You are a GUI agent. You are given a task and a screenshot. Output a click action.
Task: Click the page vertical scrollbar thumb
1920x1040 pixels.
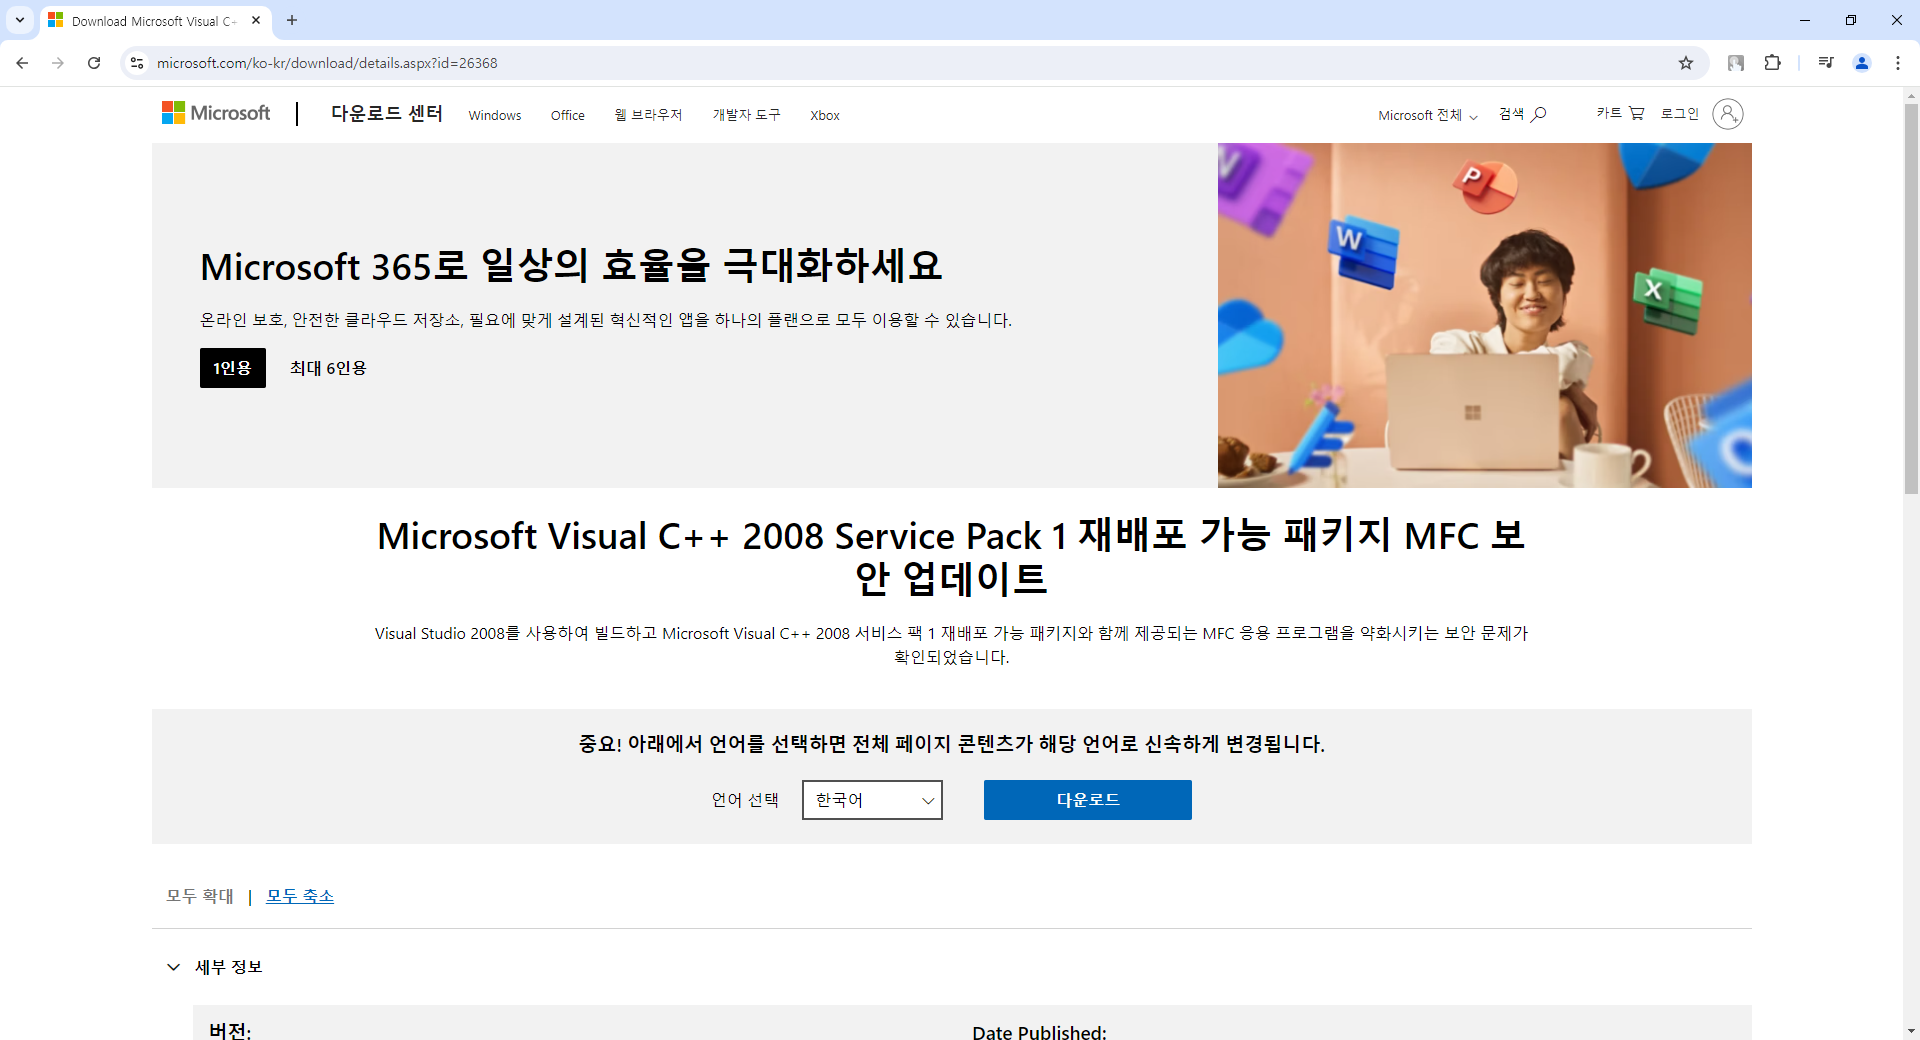(1911, 298)
